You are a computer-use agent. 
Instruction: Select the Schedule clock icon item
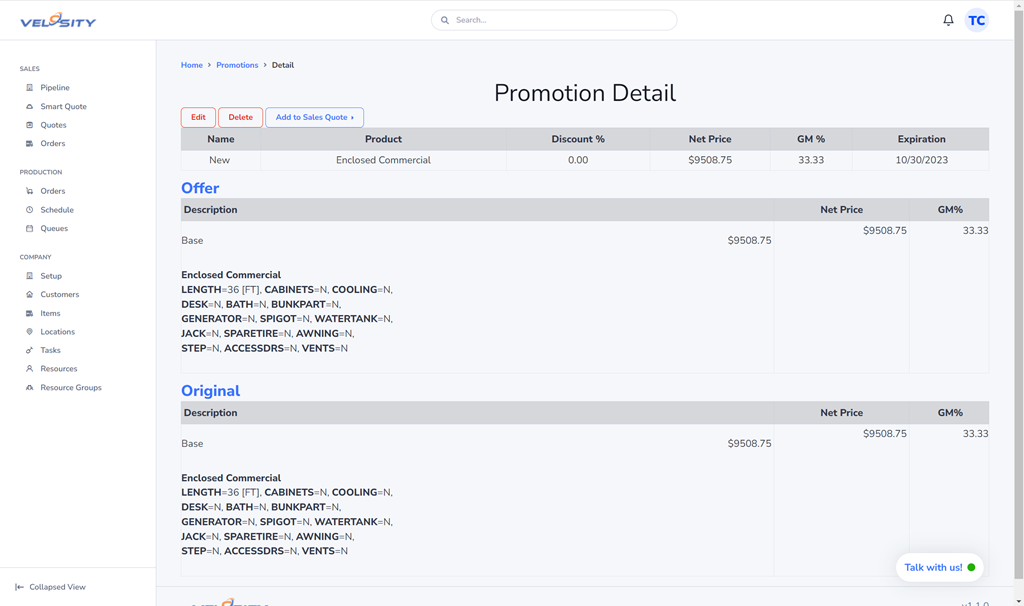tap(56, 210)
